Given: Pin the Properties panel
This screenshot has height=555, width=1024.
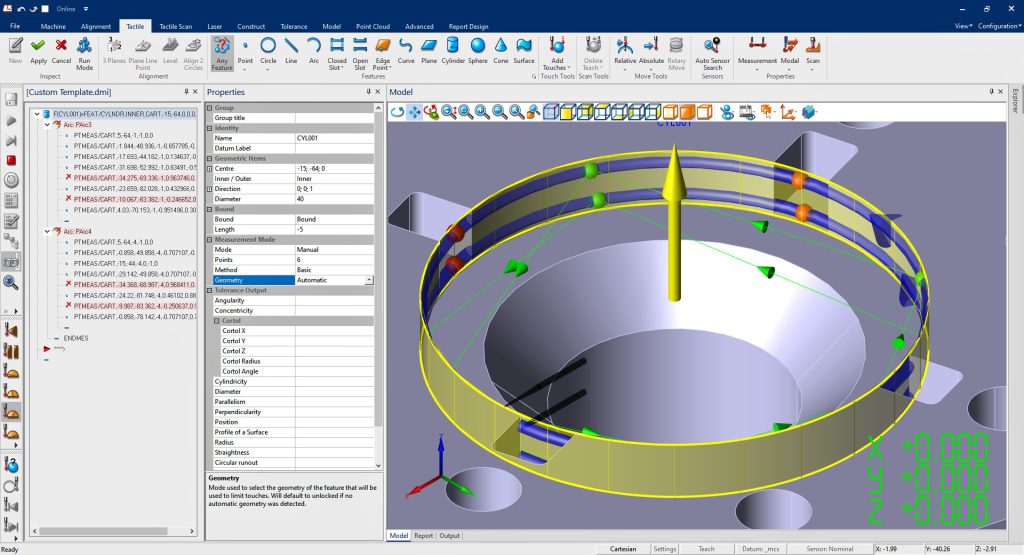Looking at the screenshot, I should click(x=367, y=92).
